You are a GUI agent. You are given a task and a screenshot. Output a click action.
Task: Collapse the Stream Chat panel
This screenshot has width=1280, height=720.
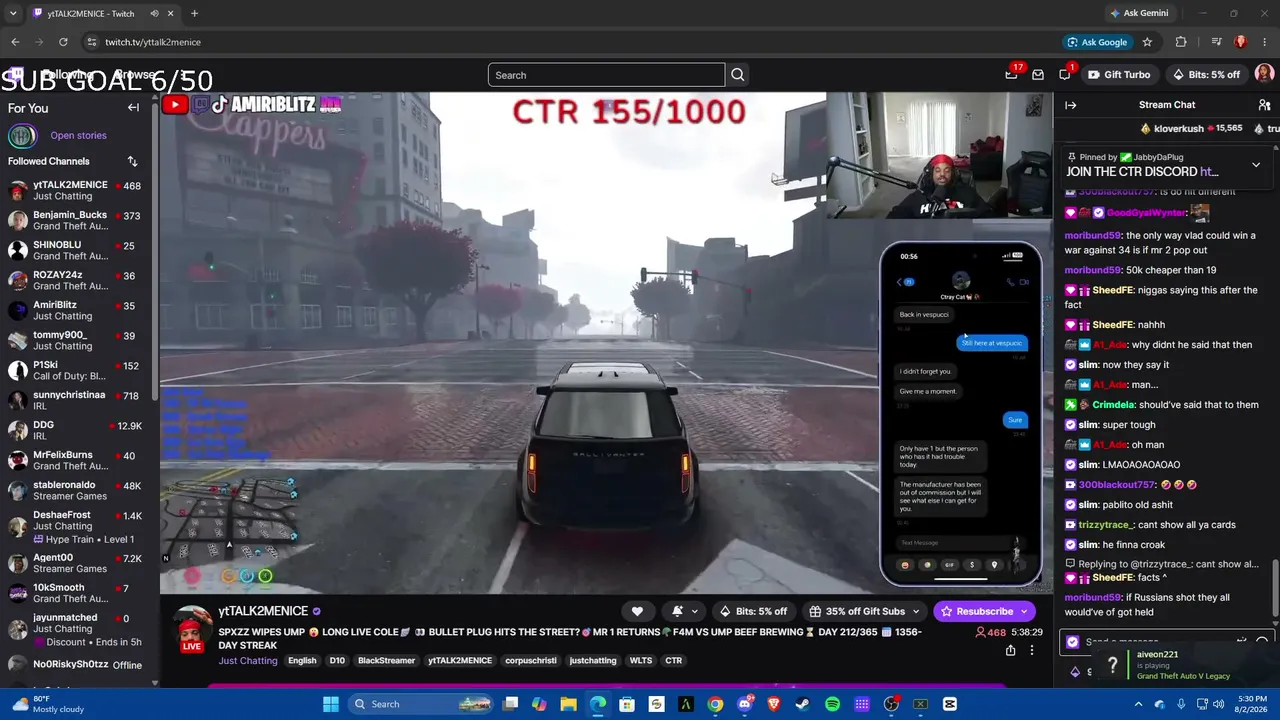point(1070,105)
